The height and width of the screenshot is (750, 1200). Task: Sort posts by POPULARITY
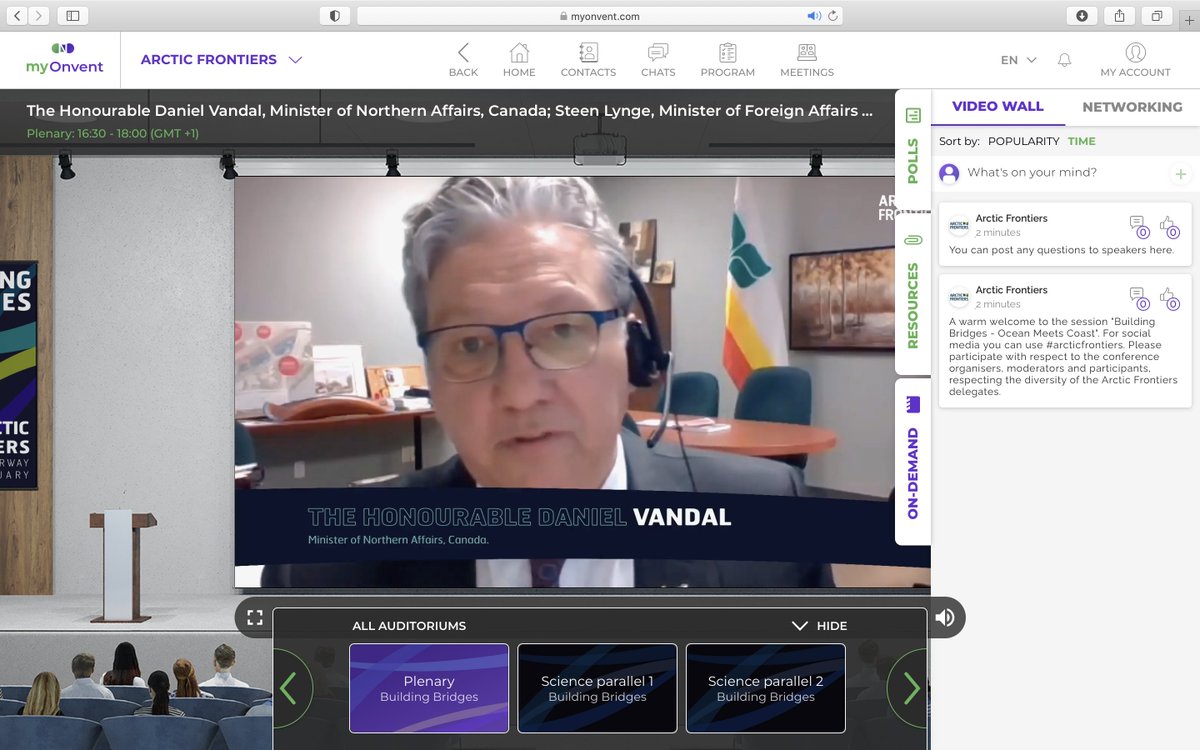pos(1023,141)
